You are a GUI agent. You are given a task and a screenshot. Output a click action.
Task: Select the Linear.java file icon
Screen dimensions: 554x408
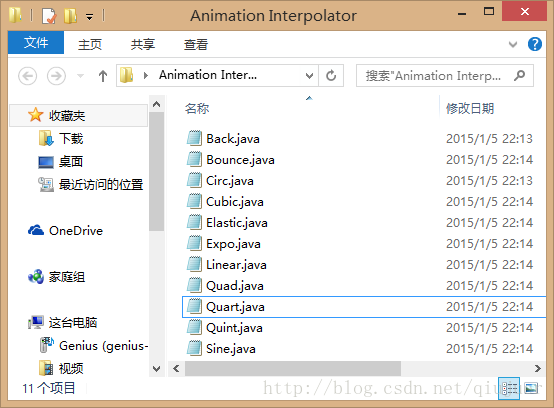click(x=194, y=264)
